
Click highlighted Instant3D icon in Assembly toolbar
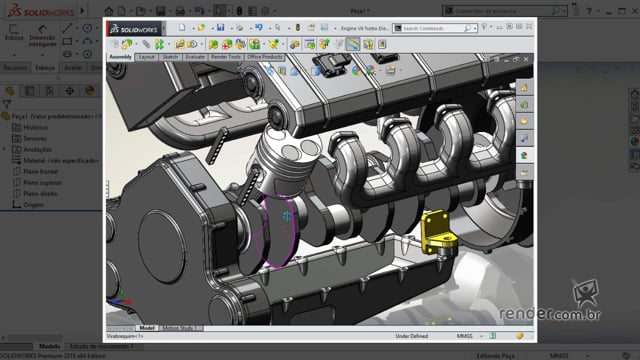[353, 44]
